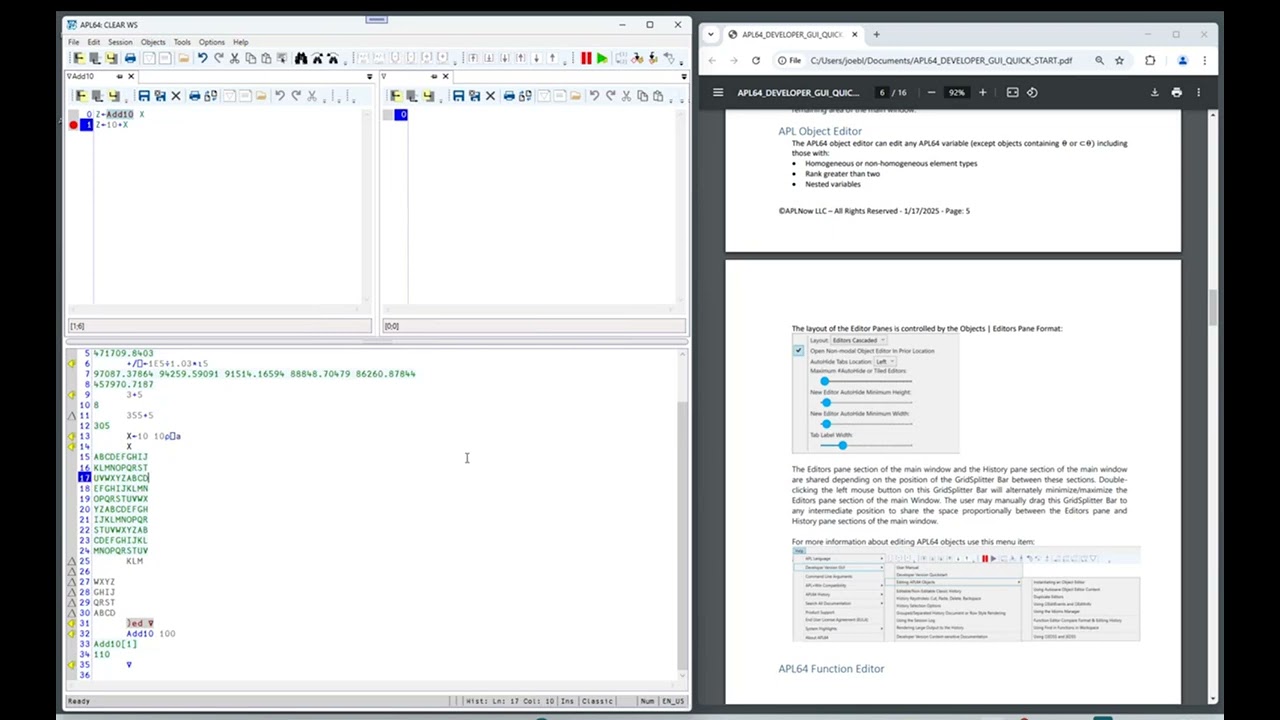Click the yellow marker on history line 31
1280x720 pixels.
click(71, 623)
